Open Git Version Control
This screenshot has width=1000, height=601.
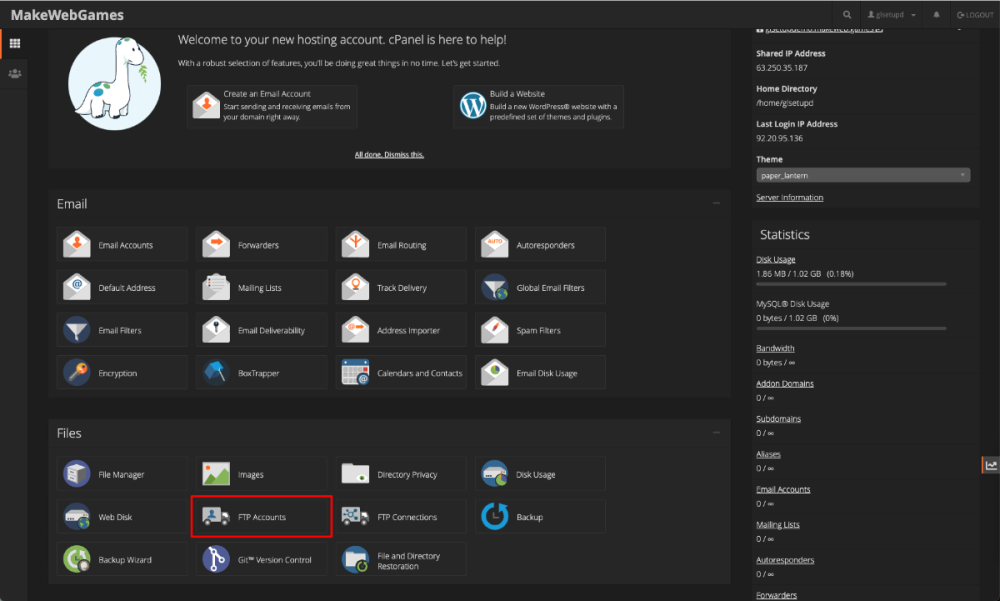(261, 559)
